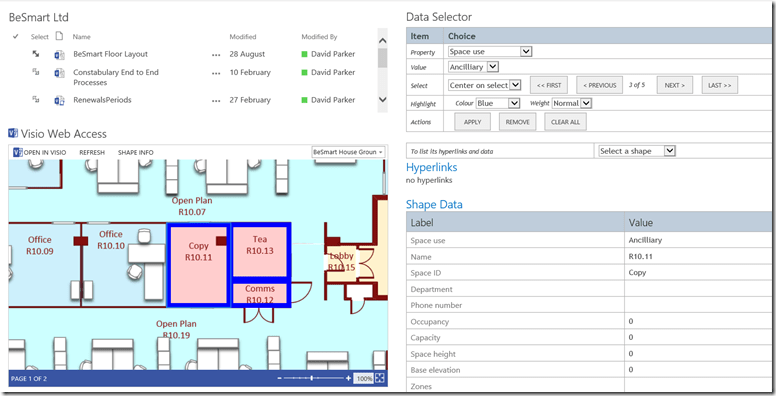The image size is (776, 396).
Task: Click the APPLY button
Action: pos(472,122)
